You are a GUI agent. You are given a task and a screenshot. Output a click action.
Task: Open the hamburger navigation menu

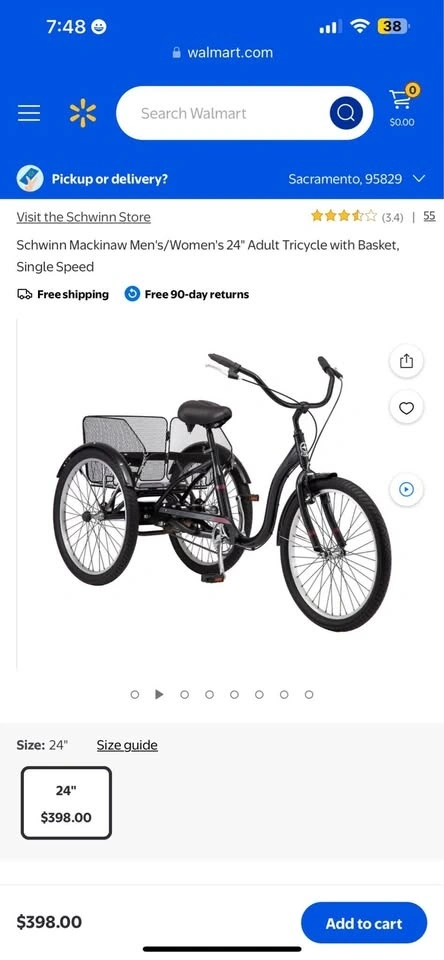click(29, 113)
